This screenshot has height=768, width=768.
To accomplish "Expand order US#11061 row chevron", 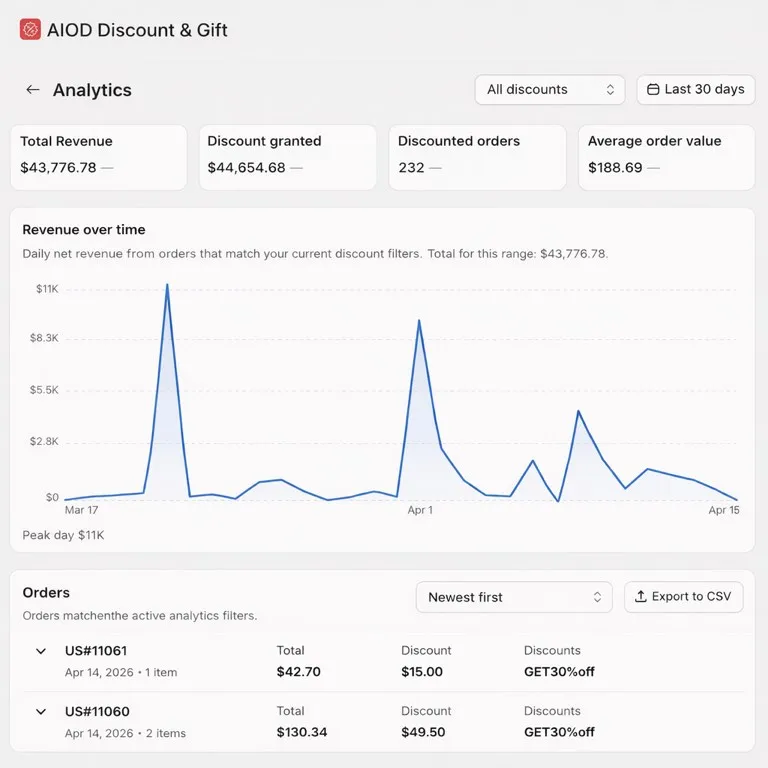I will tap(41, 651).
